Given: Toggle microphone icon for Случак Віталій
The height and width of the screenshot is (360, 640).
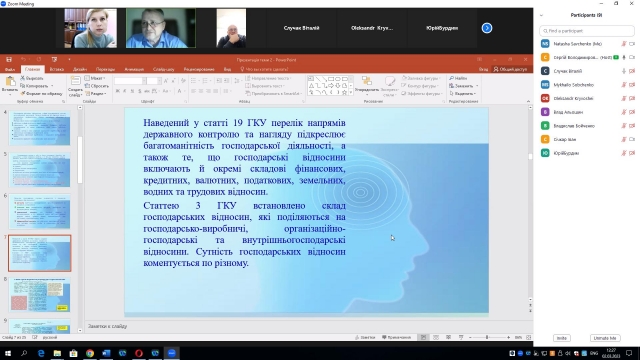Looking at the screenshot, I should pos(624,71).
